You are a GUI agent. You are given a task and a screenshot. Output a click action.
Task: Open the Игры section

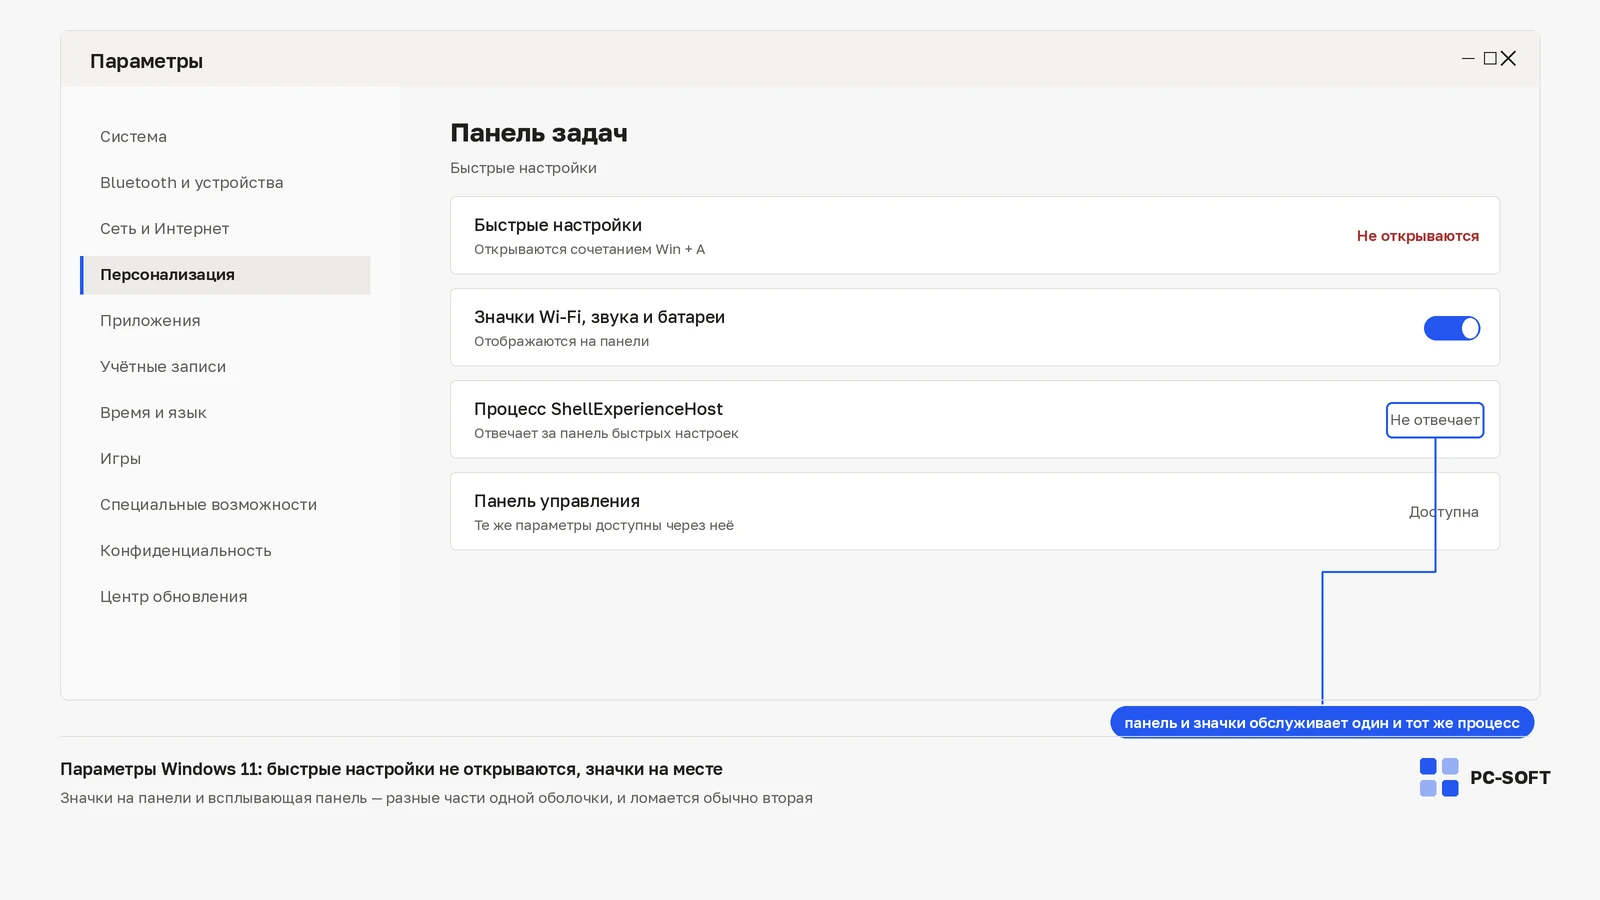coord(120,459)
